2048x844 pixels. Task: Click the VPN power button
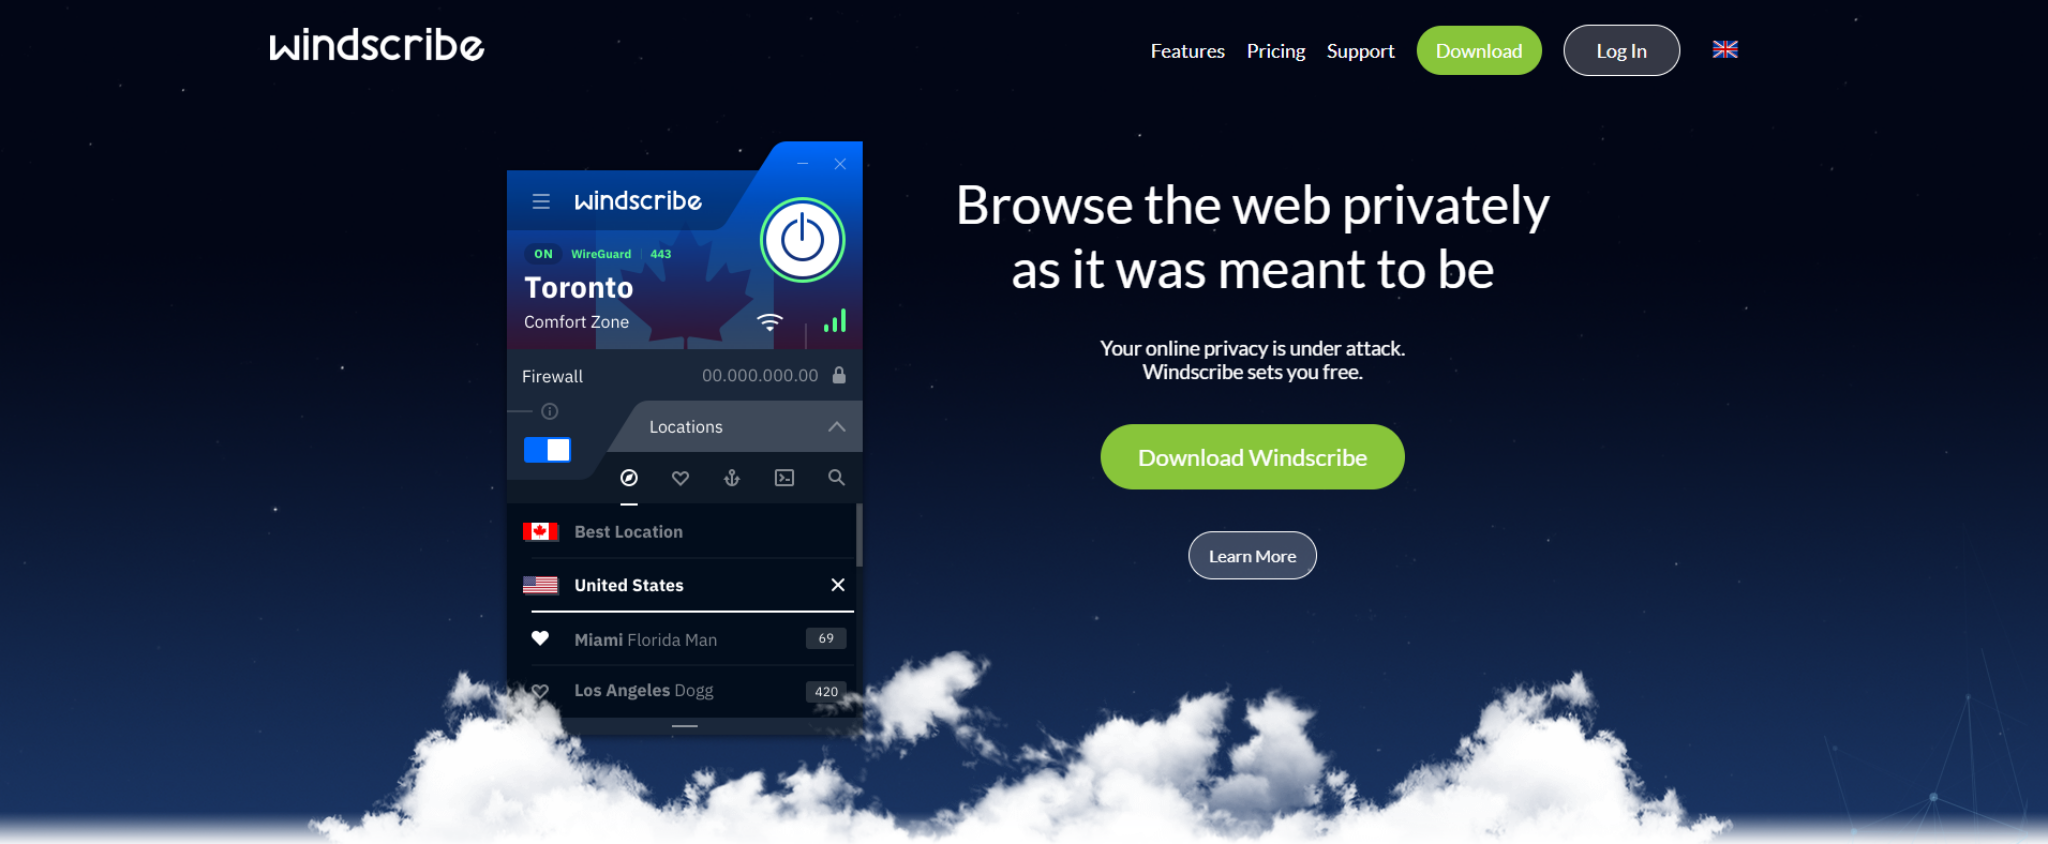pyautogui.click(x=802, y=240)
